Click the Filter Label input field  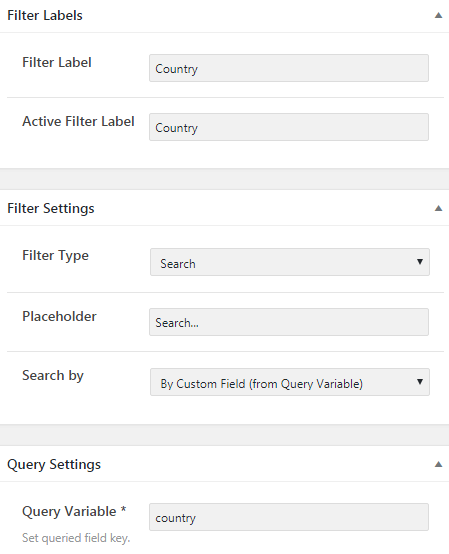point(289,68)
